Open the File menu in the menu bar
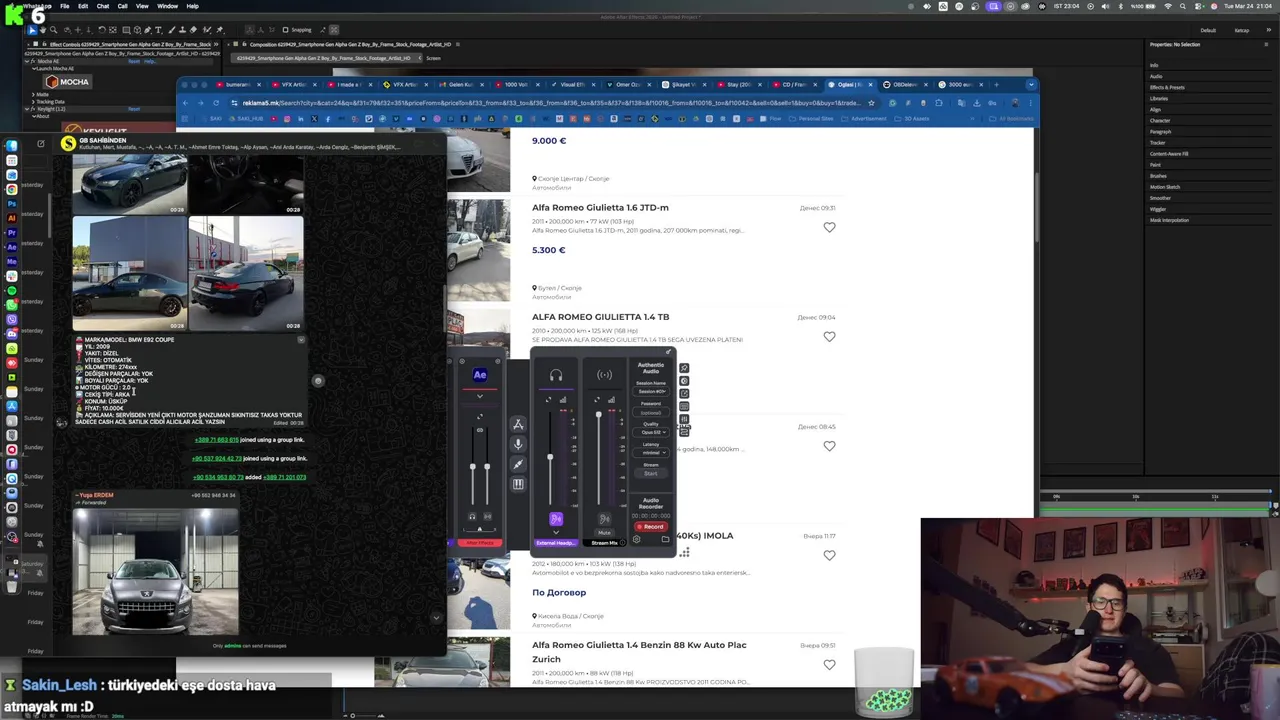Screen dimensions: 1280x720 tap(65, 6)
